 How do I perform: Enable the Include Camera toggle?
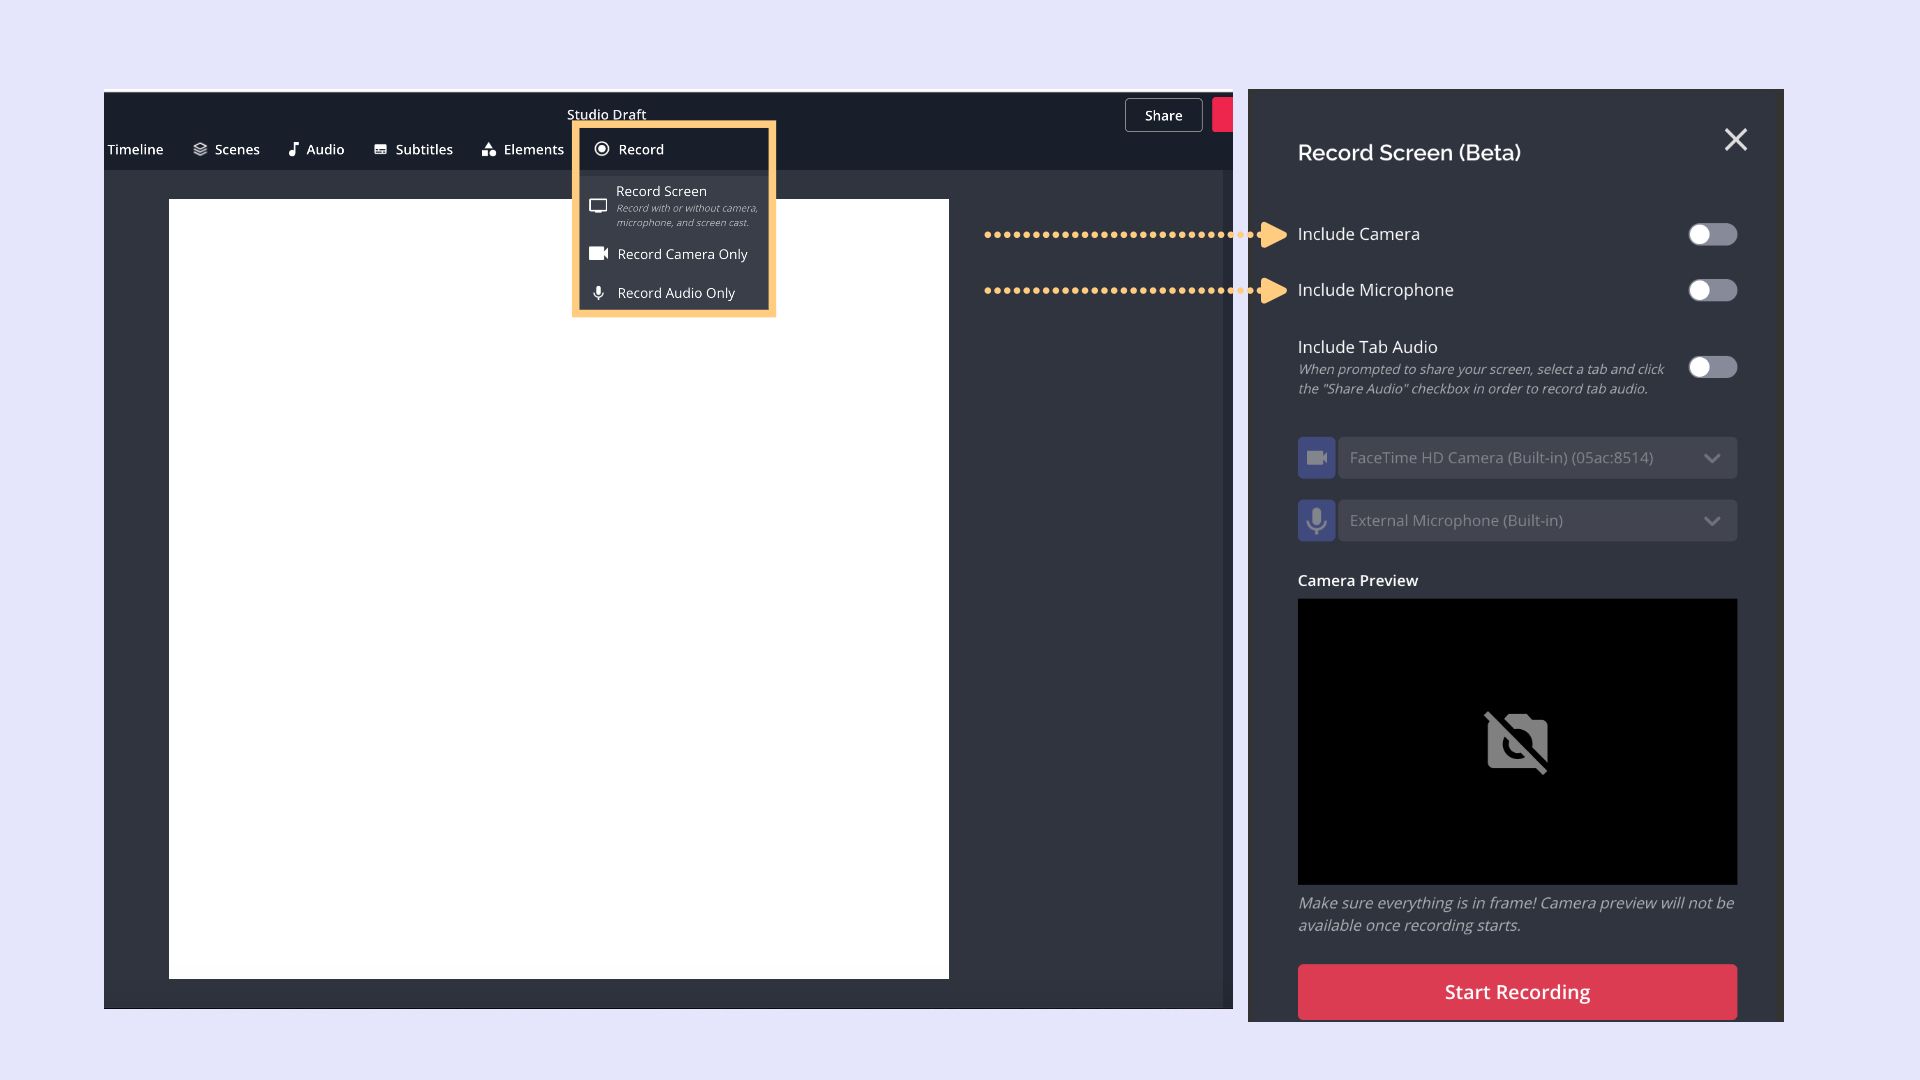[1712, 234]
